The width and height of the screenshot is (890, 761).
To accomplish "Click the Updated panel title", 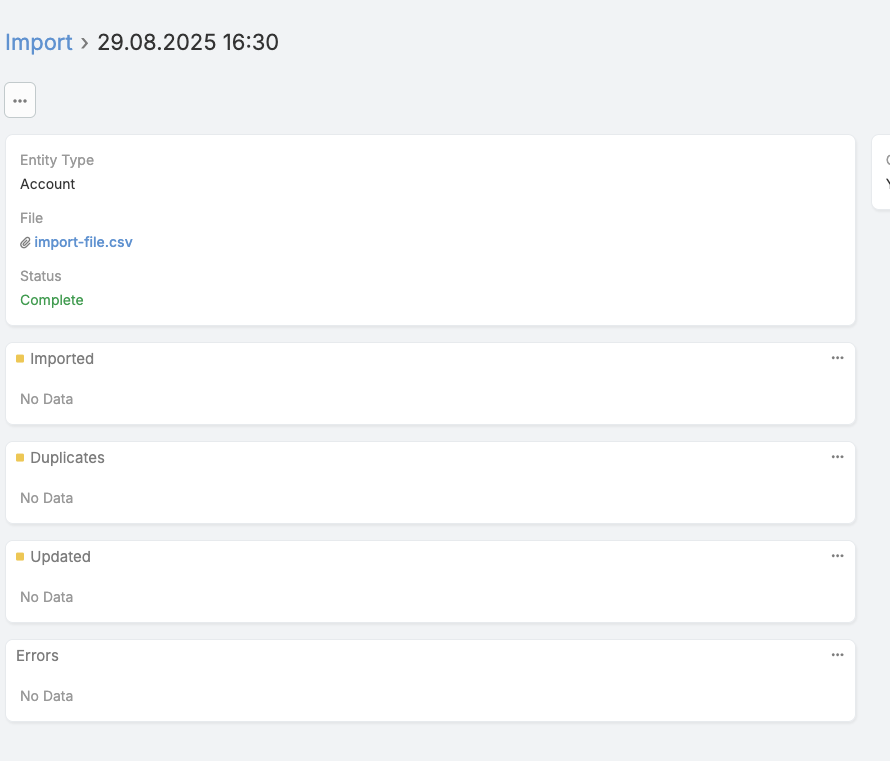I will pyautogui.click(x=60, y=557).
